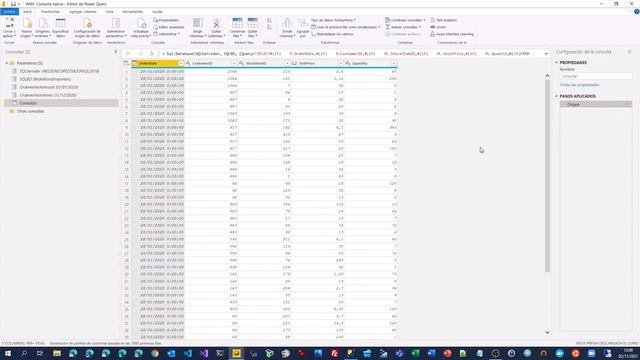The width and height of the screenshot is (640, 360).
Task: Click the Nombre input field
Action: (596, 76)
